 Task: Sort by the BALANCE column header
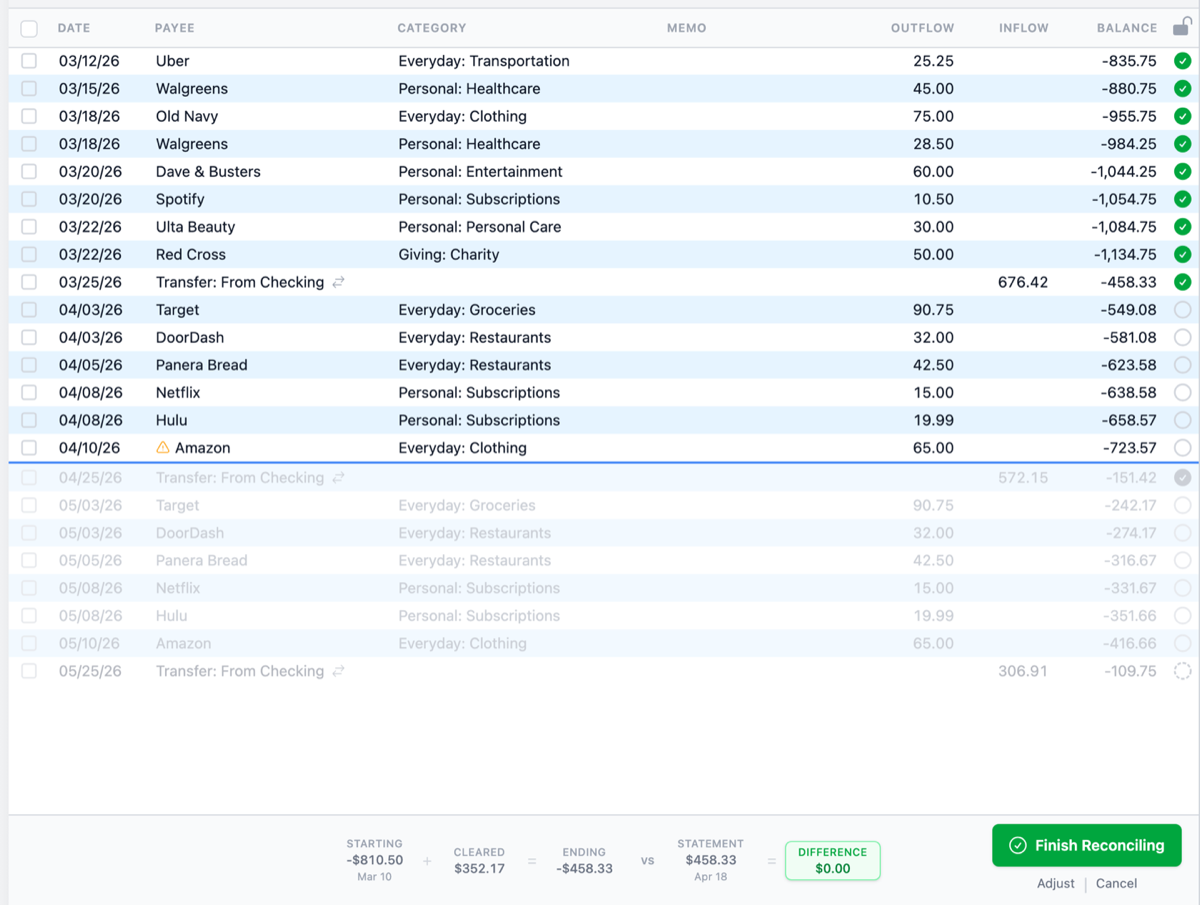(1126, 28)
